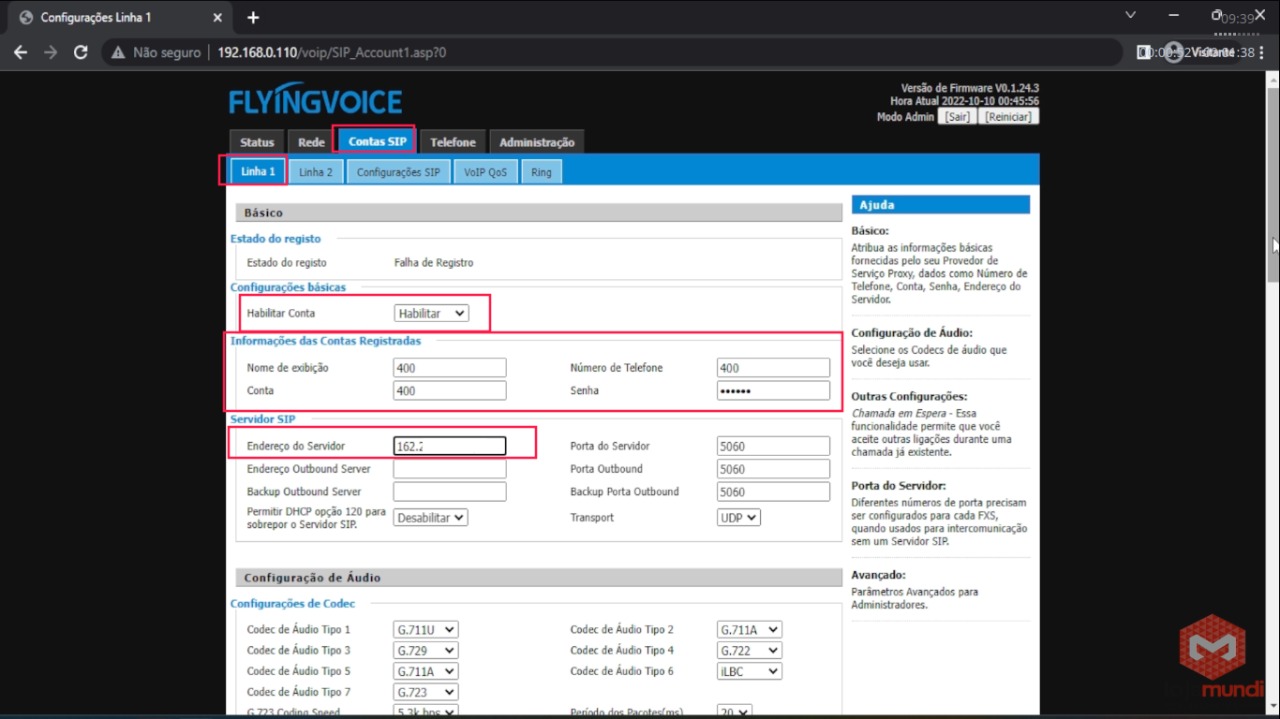Open the Telefone tab

click(453, 142)
